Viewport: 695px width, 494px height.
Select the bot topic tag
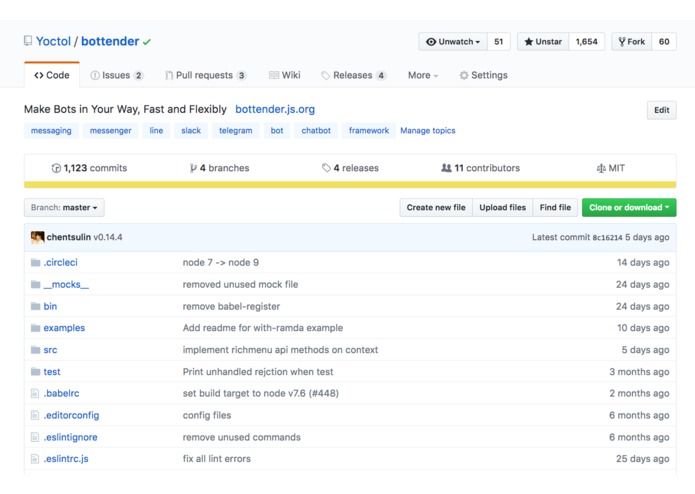pyautogui.click(x=277, y=131)
